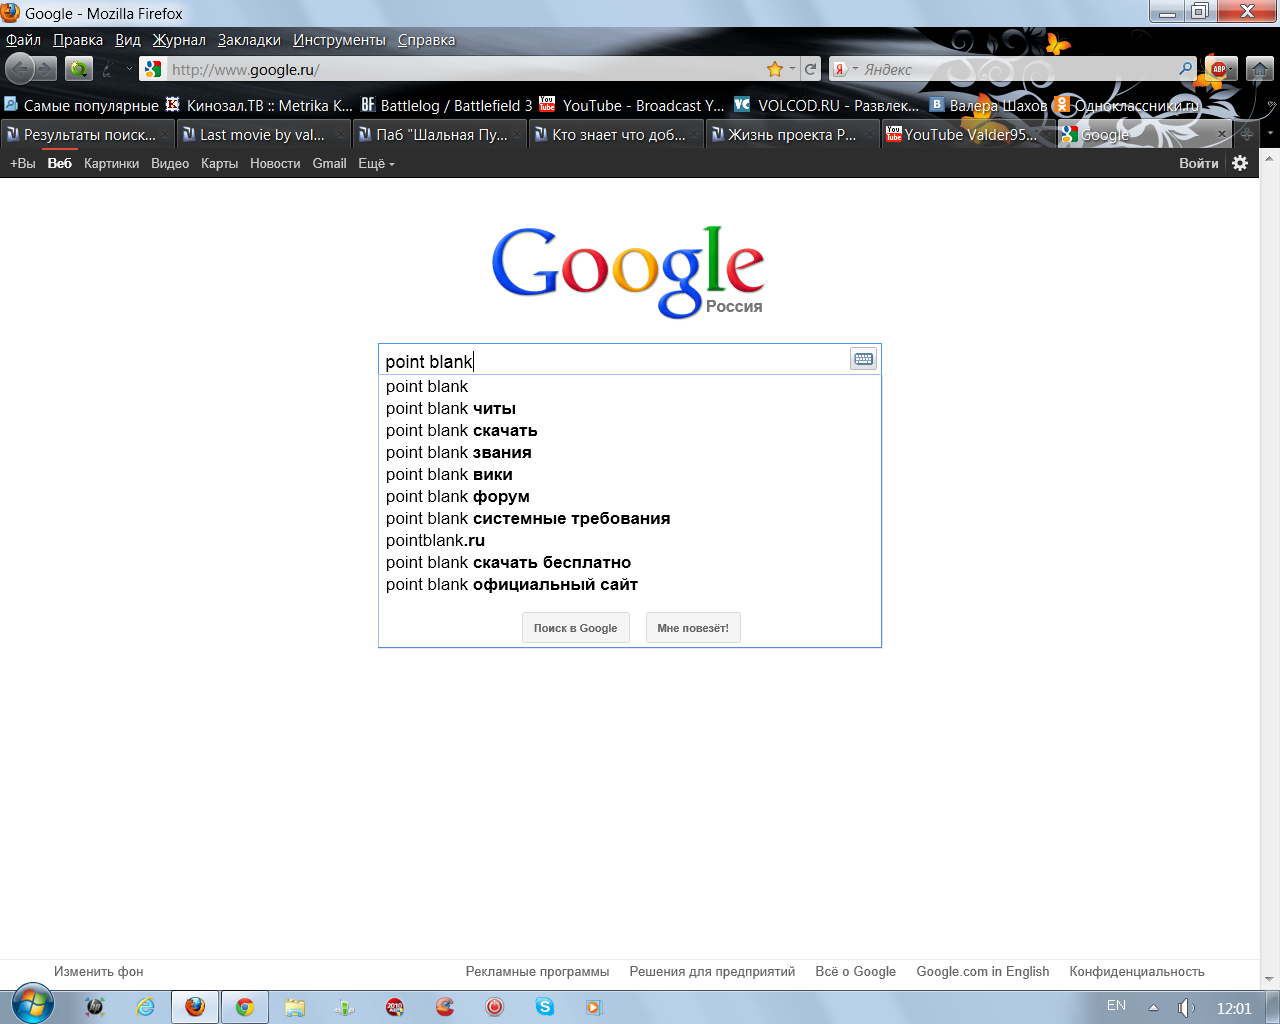Switch to Firefox in the taskbar

coord(195,1007)
